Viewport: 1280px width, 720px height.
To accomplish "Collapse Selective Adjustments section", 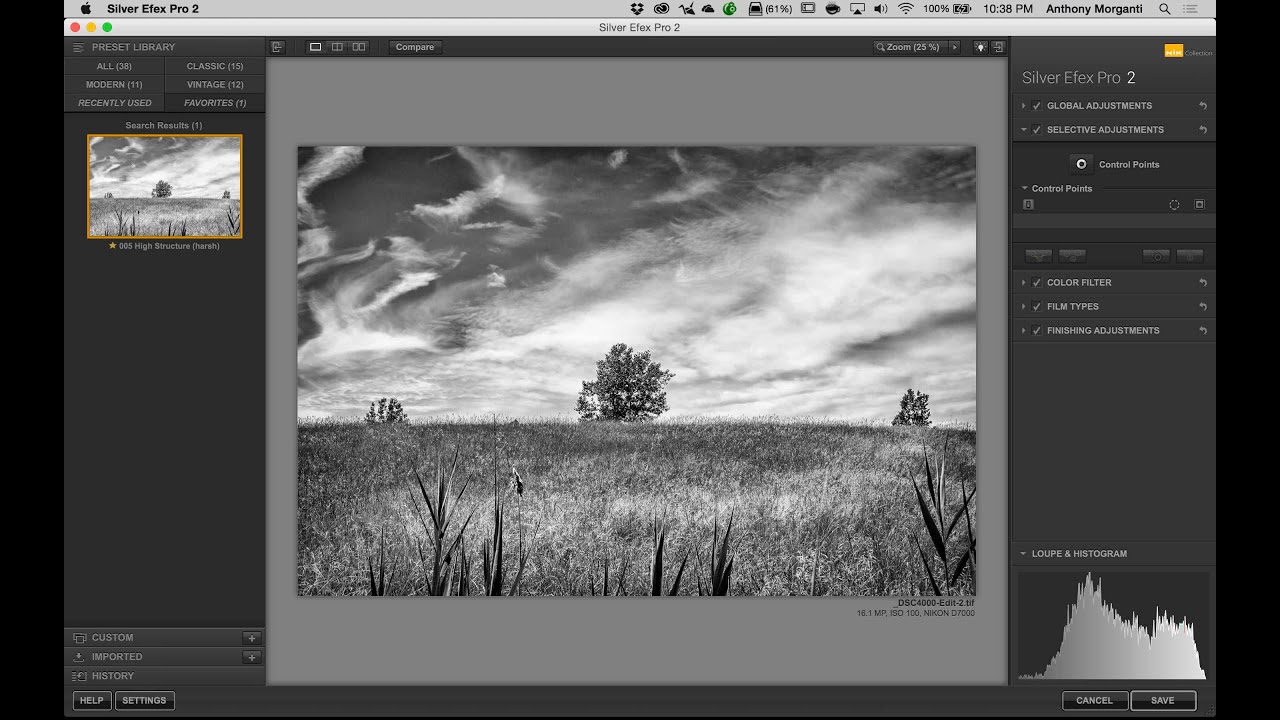I will tap(1024, 130).
